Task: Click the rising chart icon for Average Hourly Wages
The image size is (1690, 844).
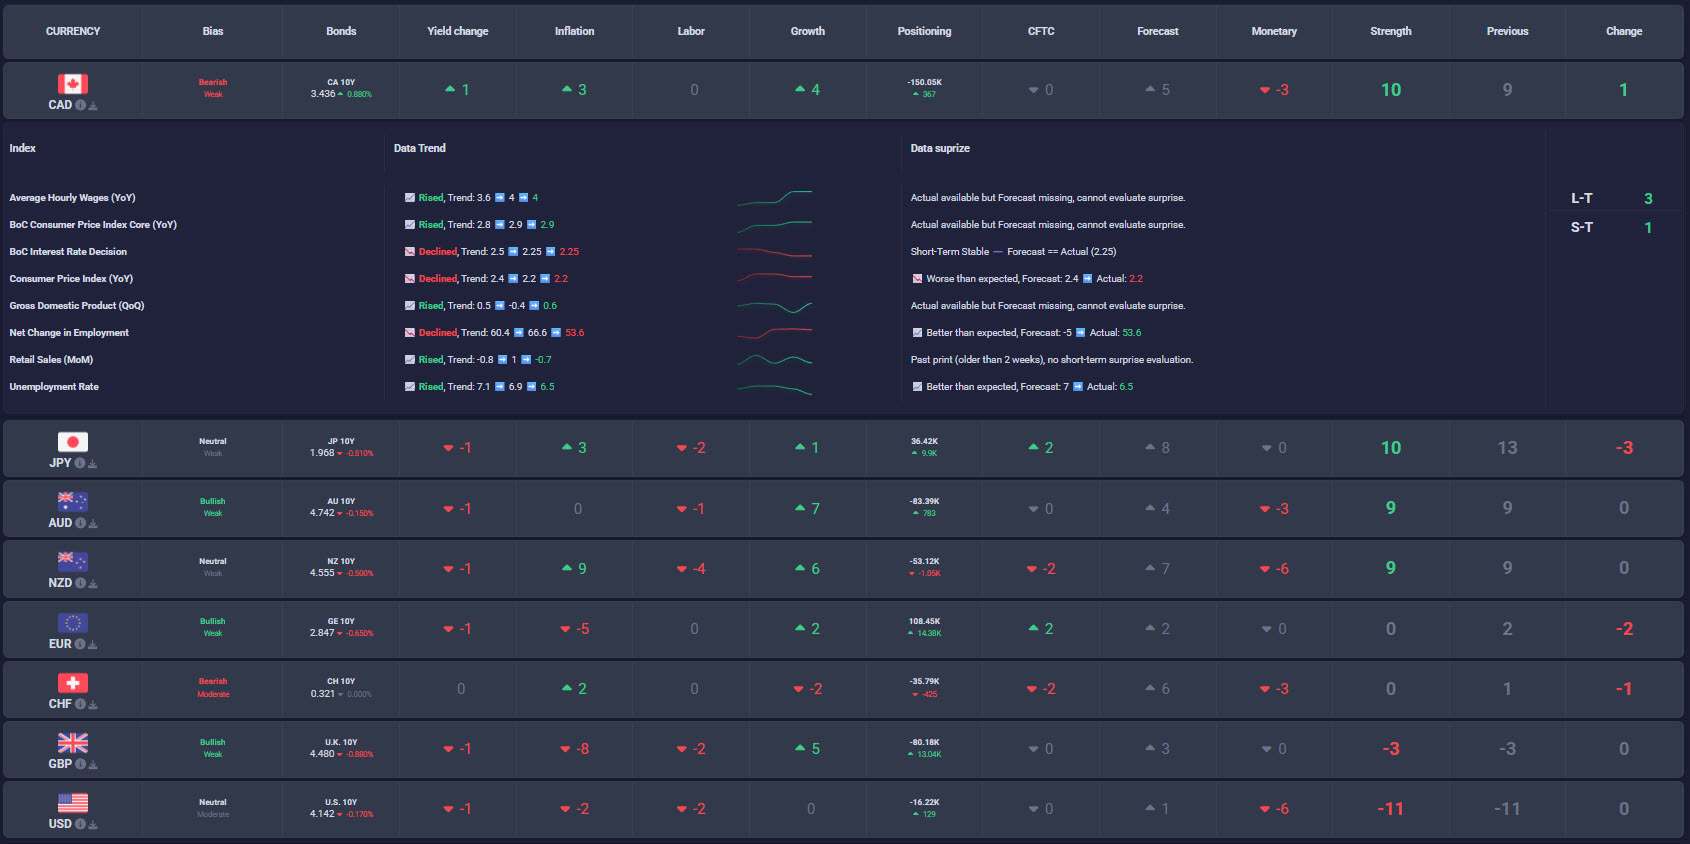Action: coord(410,198)
